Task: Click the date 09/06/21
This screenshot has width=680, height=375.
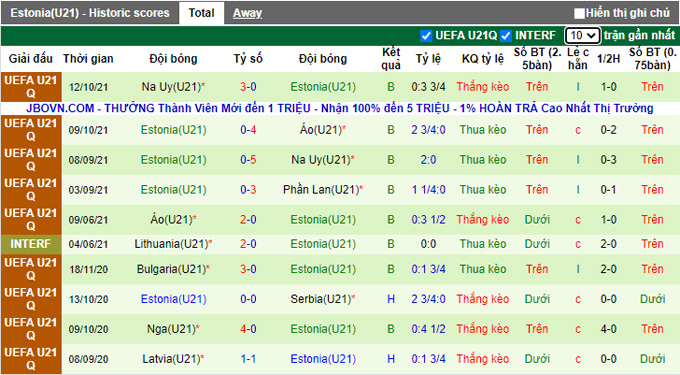Action: [88, 220]
